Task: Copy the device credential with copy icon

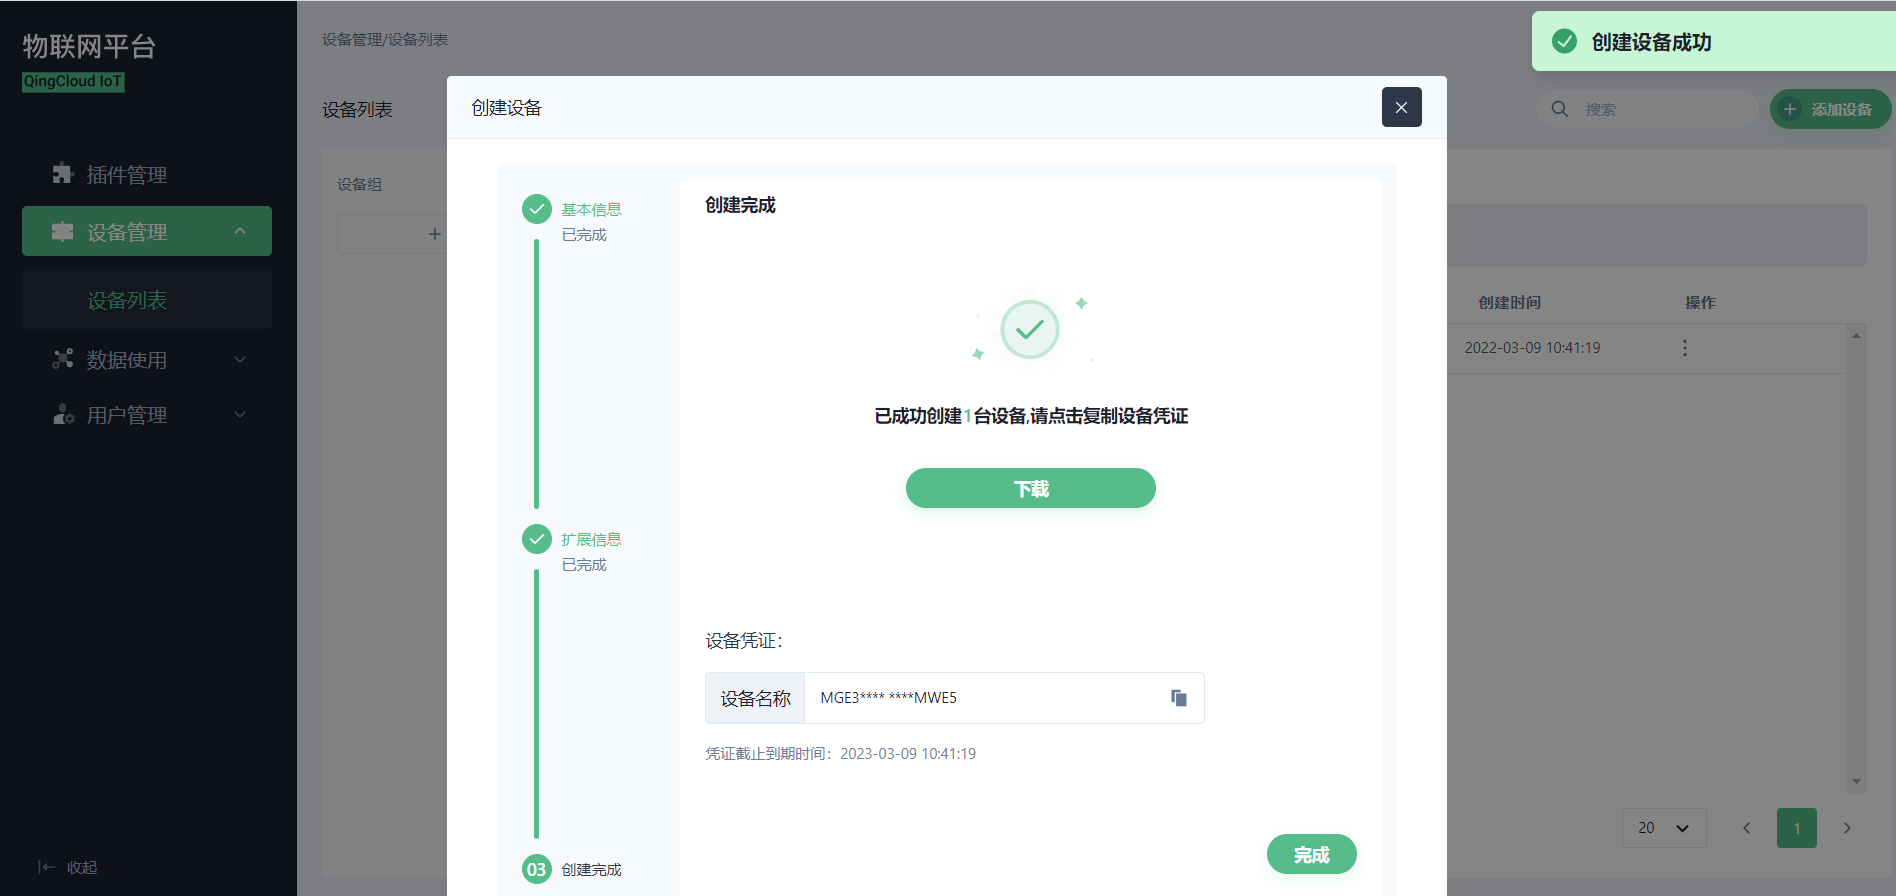Action: coord(1179,698)
